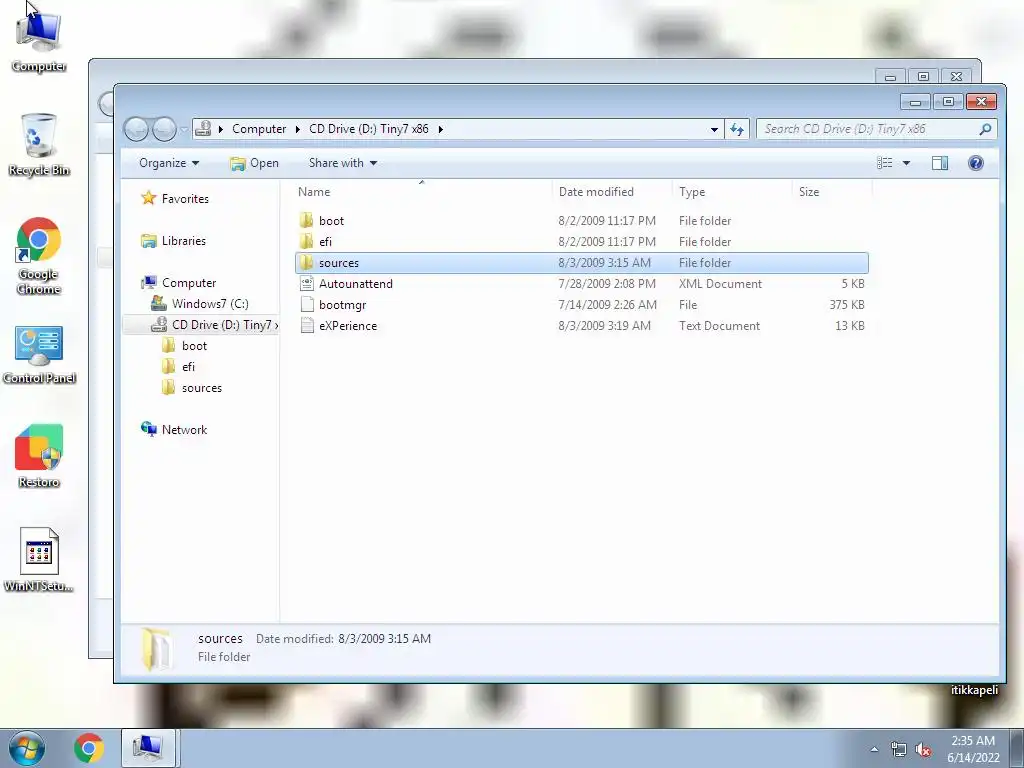This screenshot has height=768, width=1024.
Task: Open Chrome from the taskbar
Action: [88, 748]
